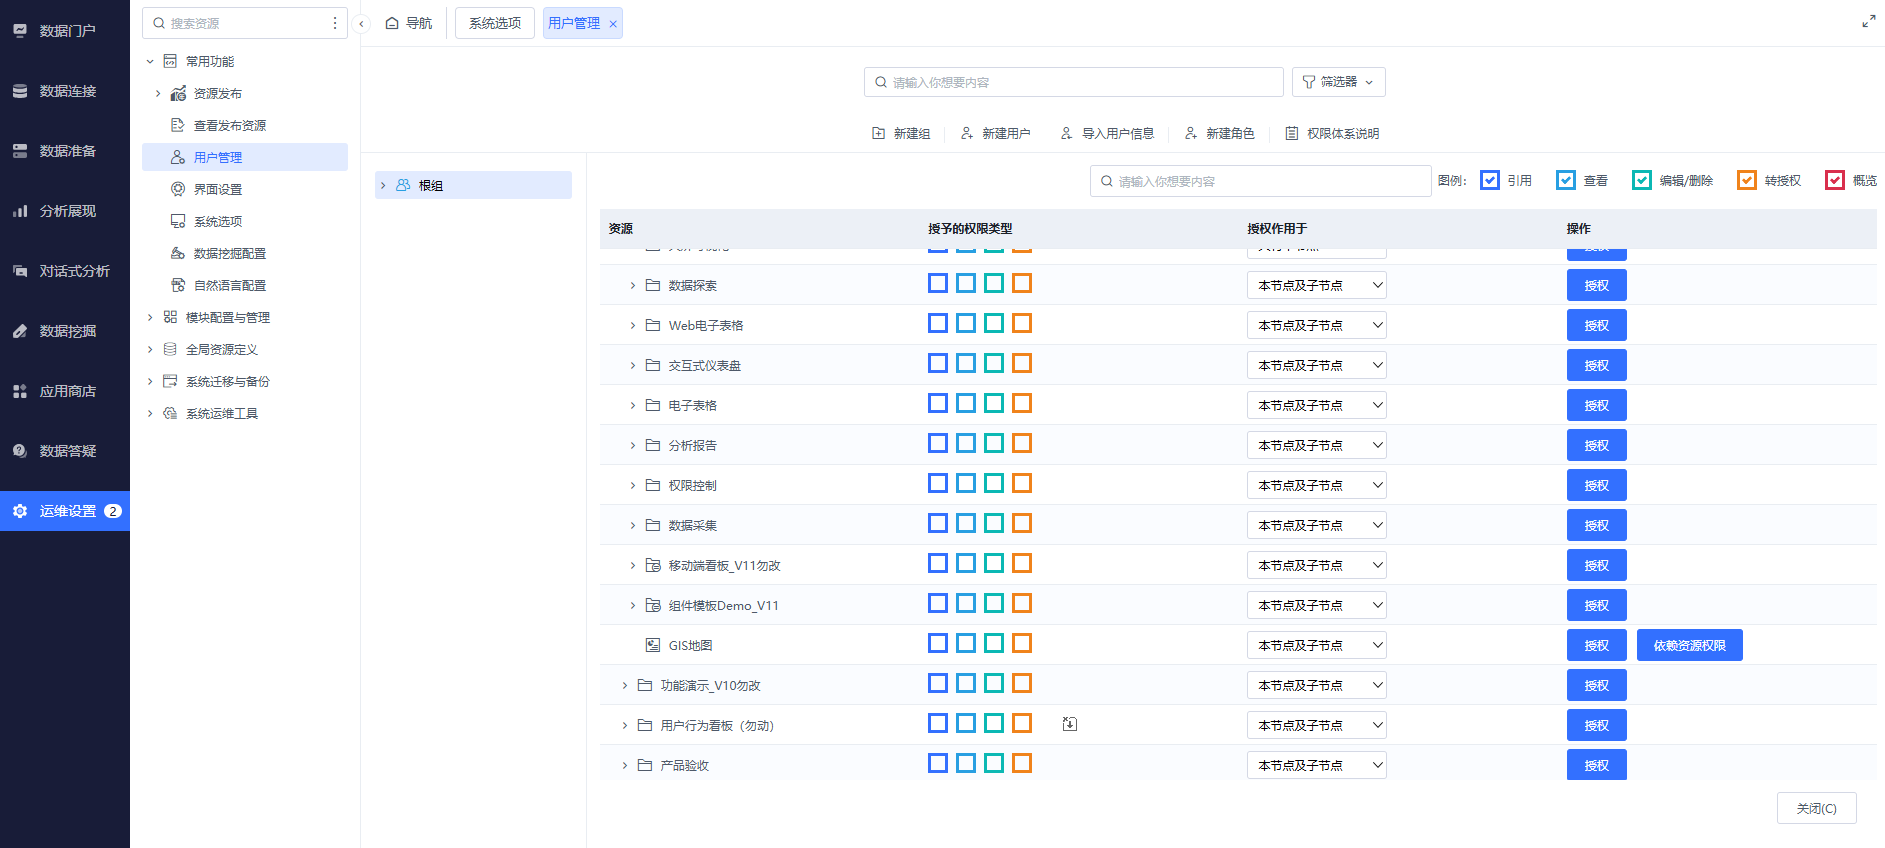Click the 关闭(C) button
1885x848 pixels.
[x=1817, y=808]
